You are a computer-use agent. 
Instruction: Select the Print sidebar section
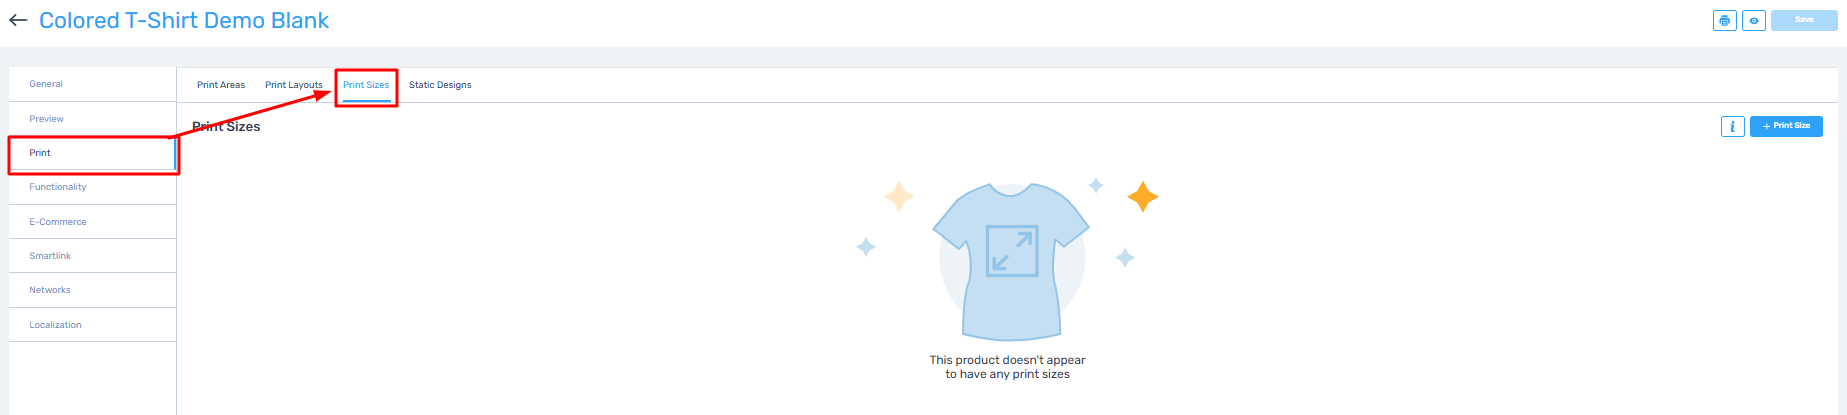pyautogui.click(x=40, y=153)
